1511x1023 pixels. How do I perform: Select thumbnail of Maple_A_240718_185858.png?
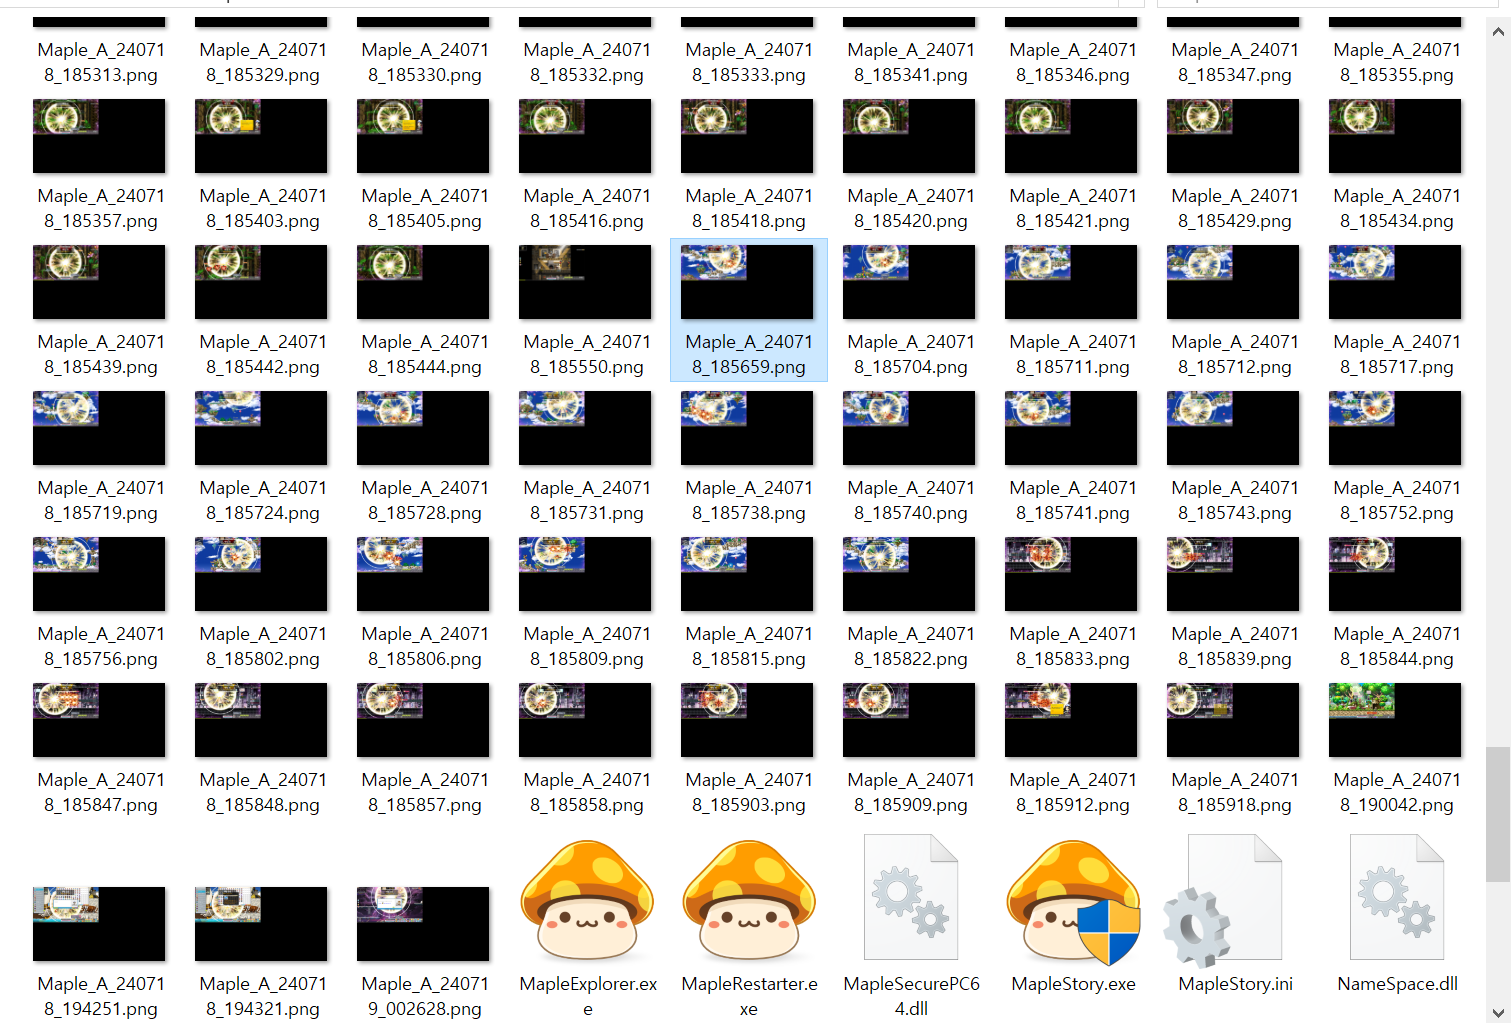click(x=585, y=720)
